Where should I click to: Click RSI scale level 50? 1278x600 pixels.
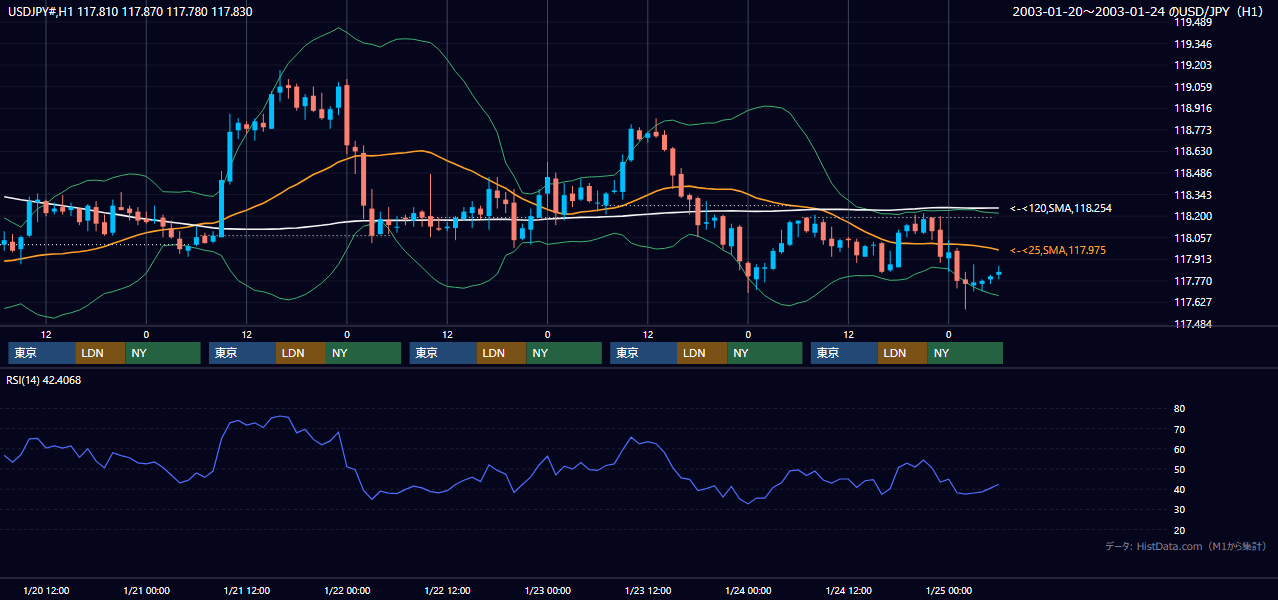click(x=1179, y=469)
